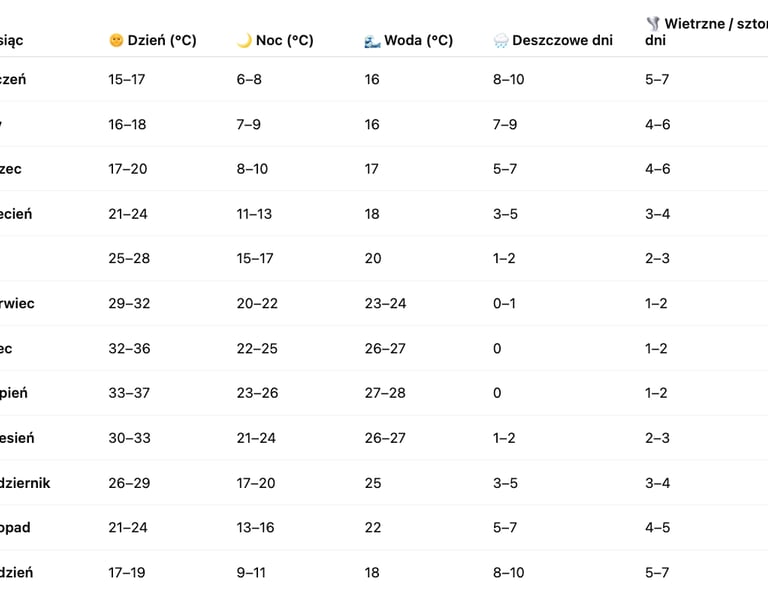Click water temperature cell showing 23–24
Viewport: 768px width, 600px height.
pos(385,303)
